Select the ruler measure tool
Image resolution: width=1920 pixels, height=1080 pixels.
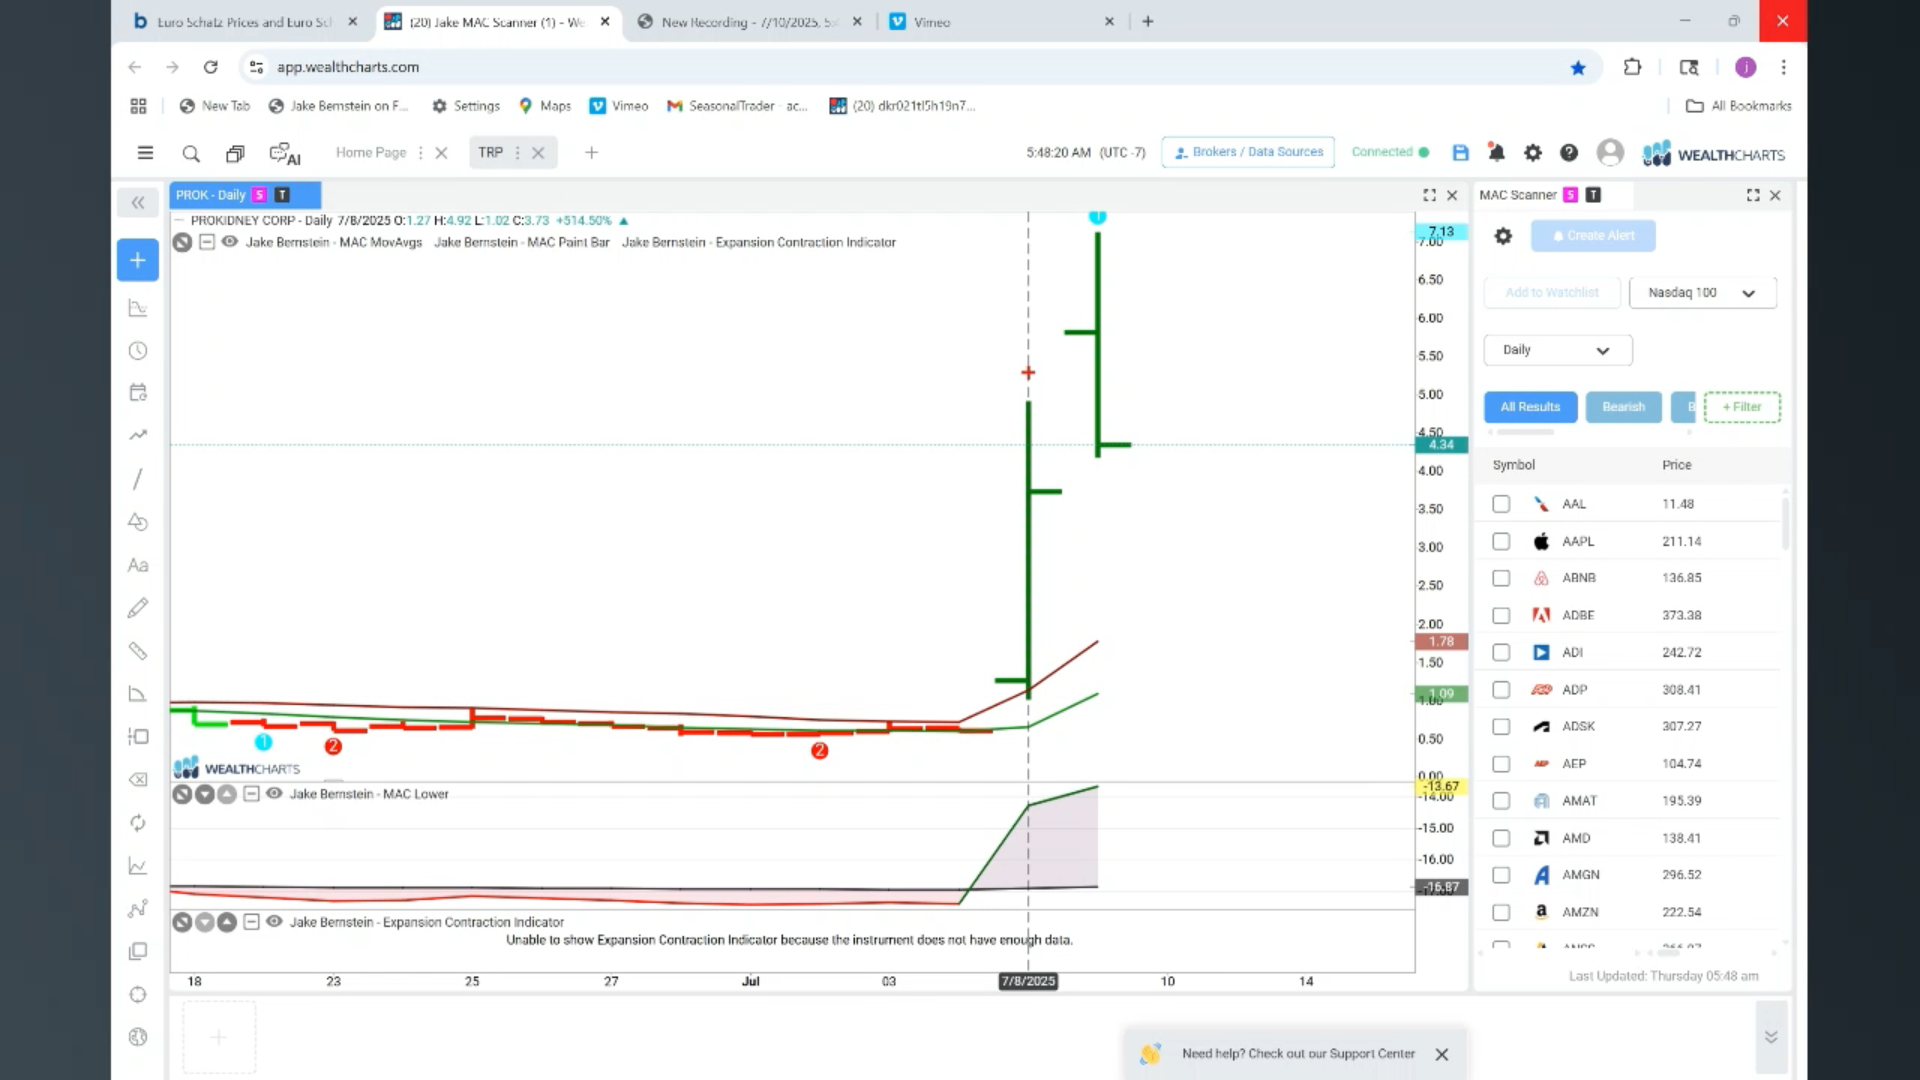[138, 651]
